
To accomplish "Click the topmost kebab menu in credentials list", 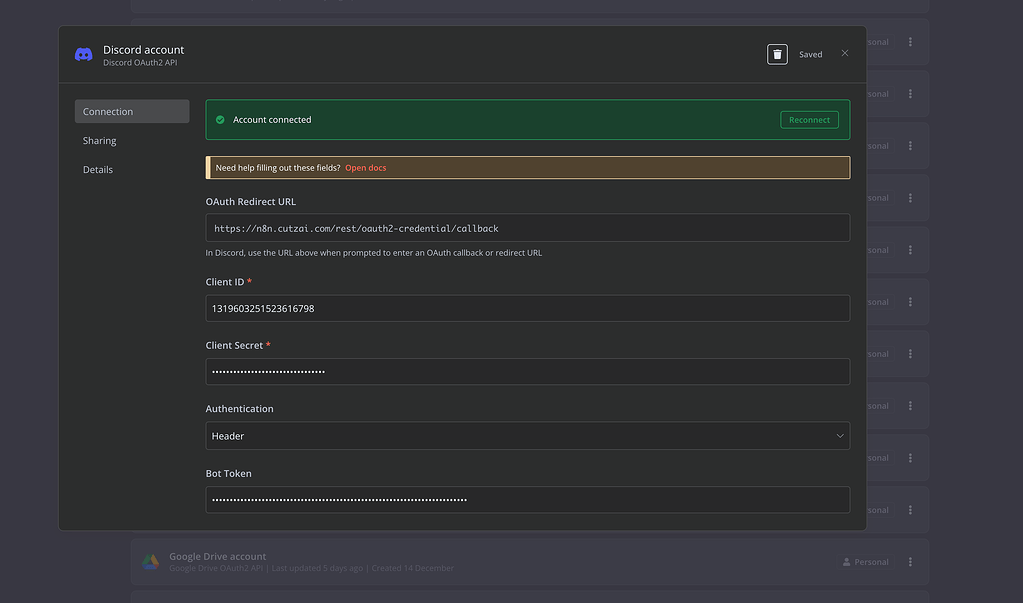I will click(909, 41).
